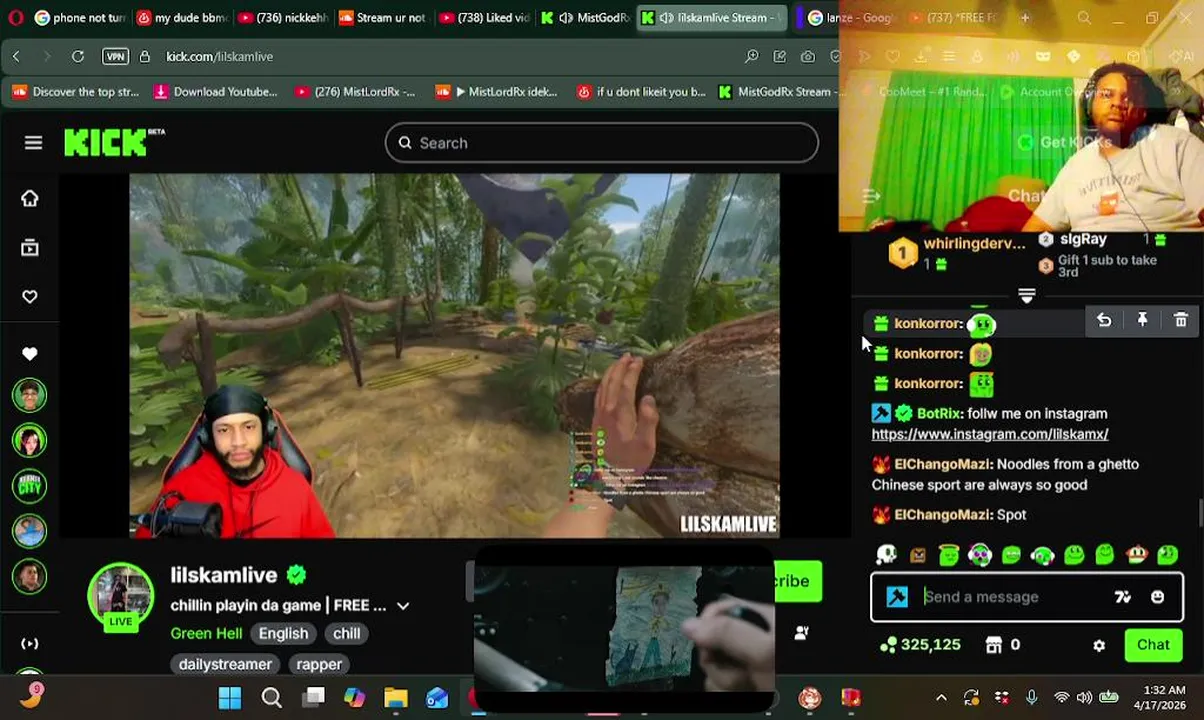Click the taskbar volume speaker icon
The image size is (1204, 720).
click(x=1086, y=698)
